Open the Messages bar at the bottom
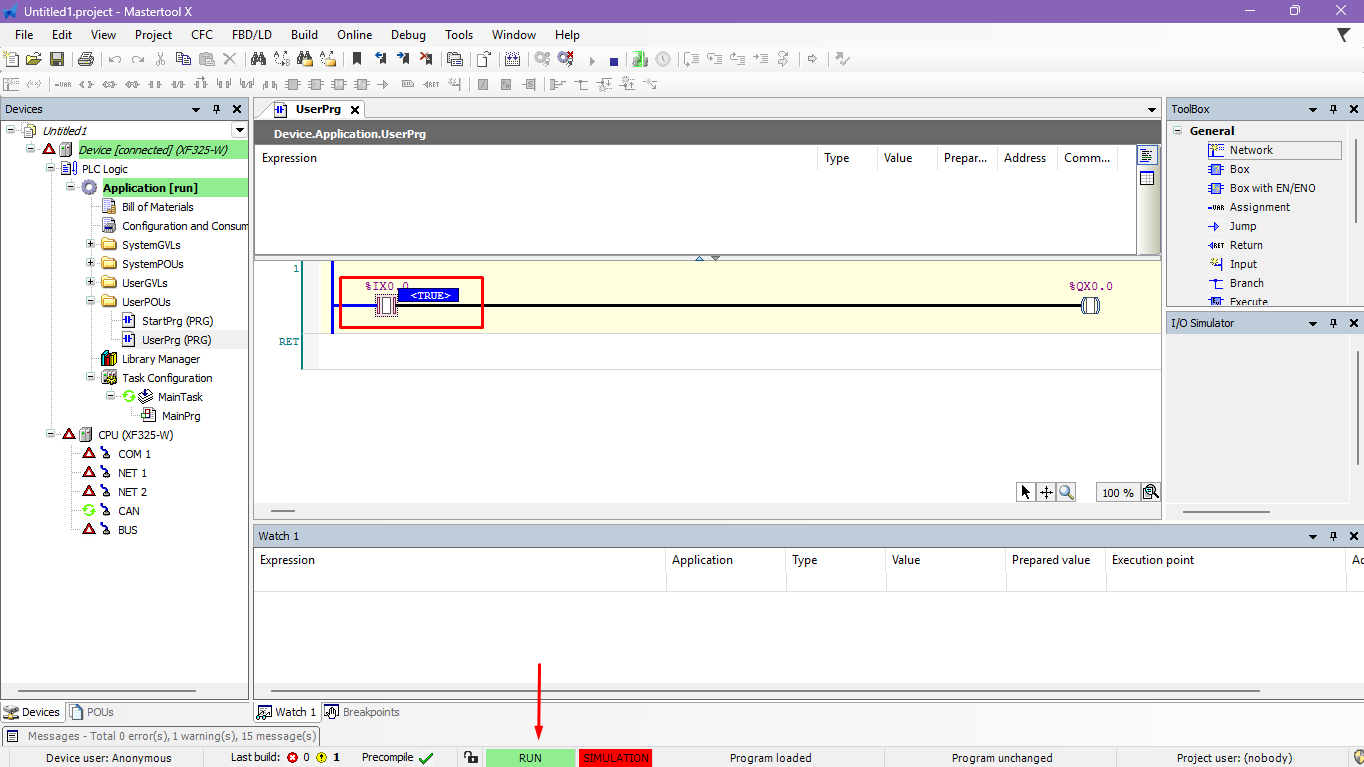 (x=160, y=736)
